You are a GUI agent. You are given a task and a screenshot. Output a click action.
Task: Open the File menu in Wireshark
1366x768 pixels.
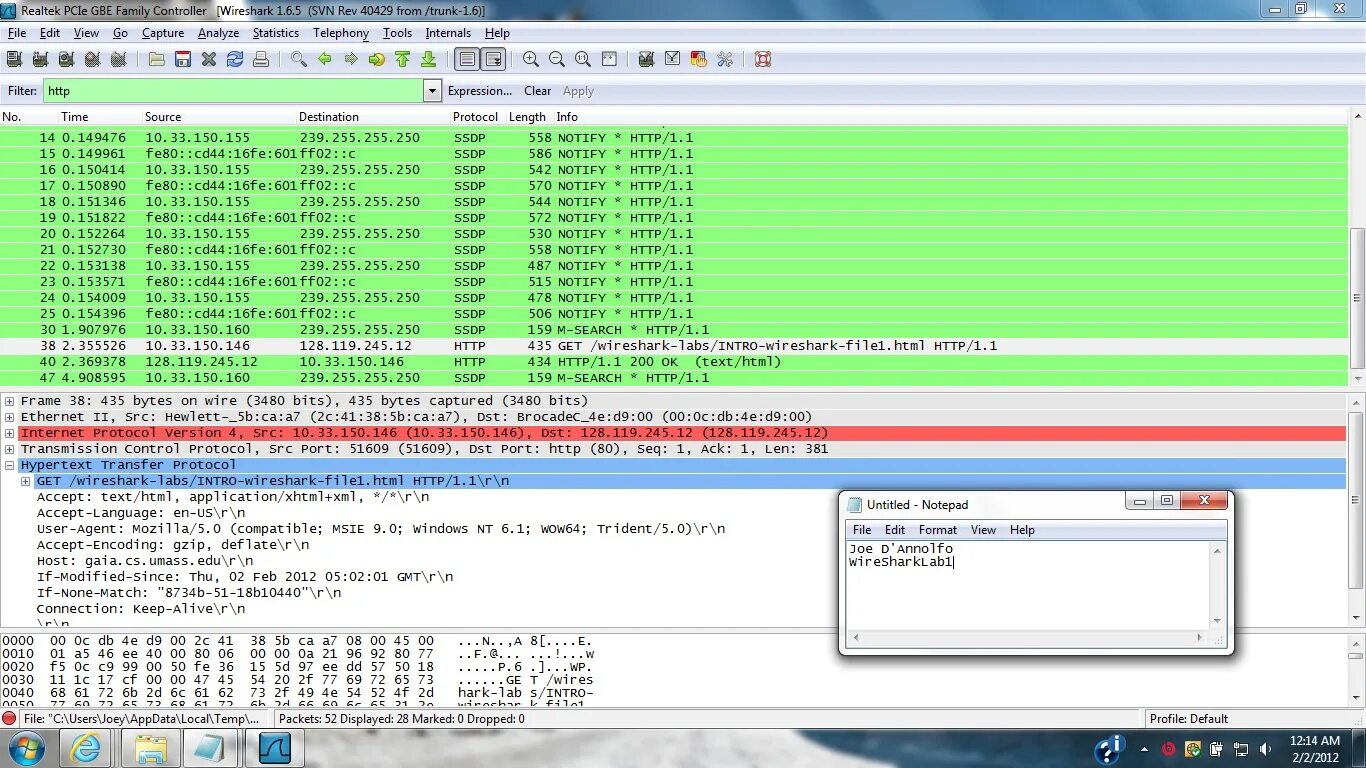point(17,33)
